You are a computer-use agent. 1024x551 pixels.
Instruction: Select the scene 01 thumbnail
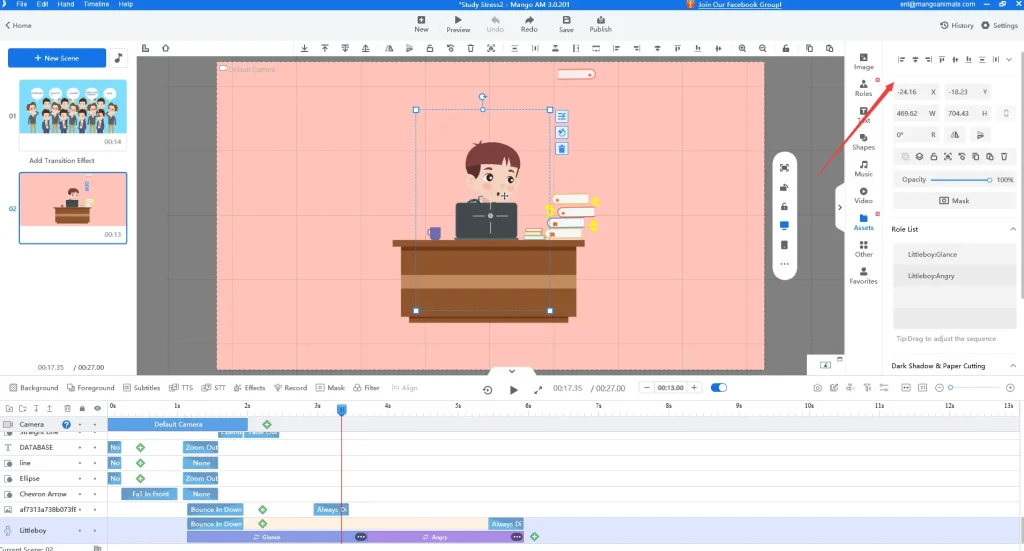point(73,107)
